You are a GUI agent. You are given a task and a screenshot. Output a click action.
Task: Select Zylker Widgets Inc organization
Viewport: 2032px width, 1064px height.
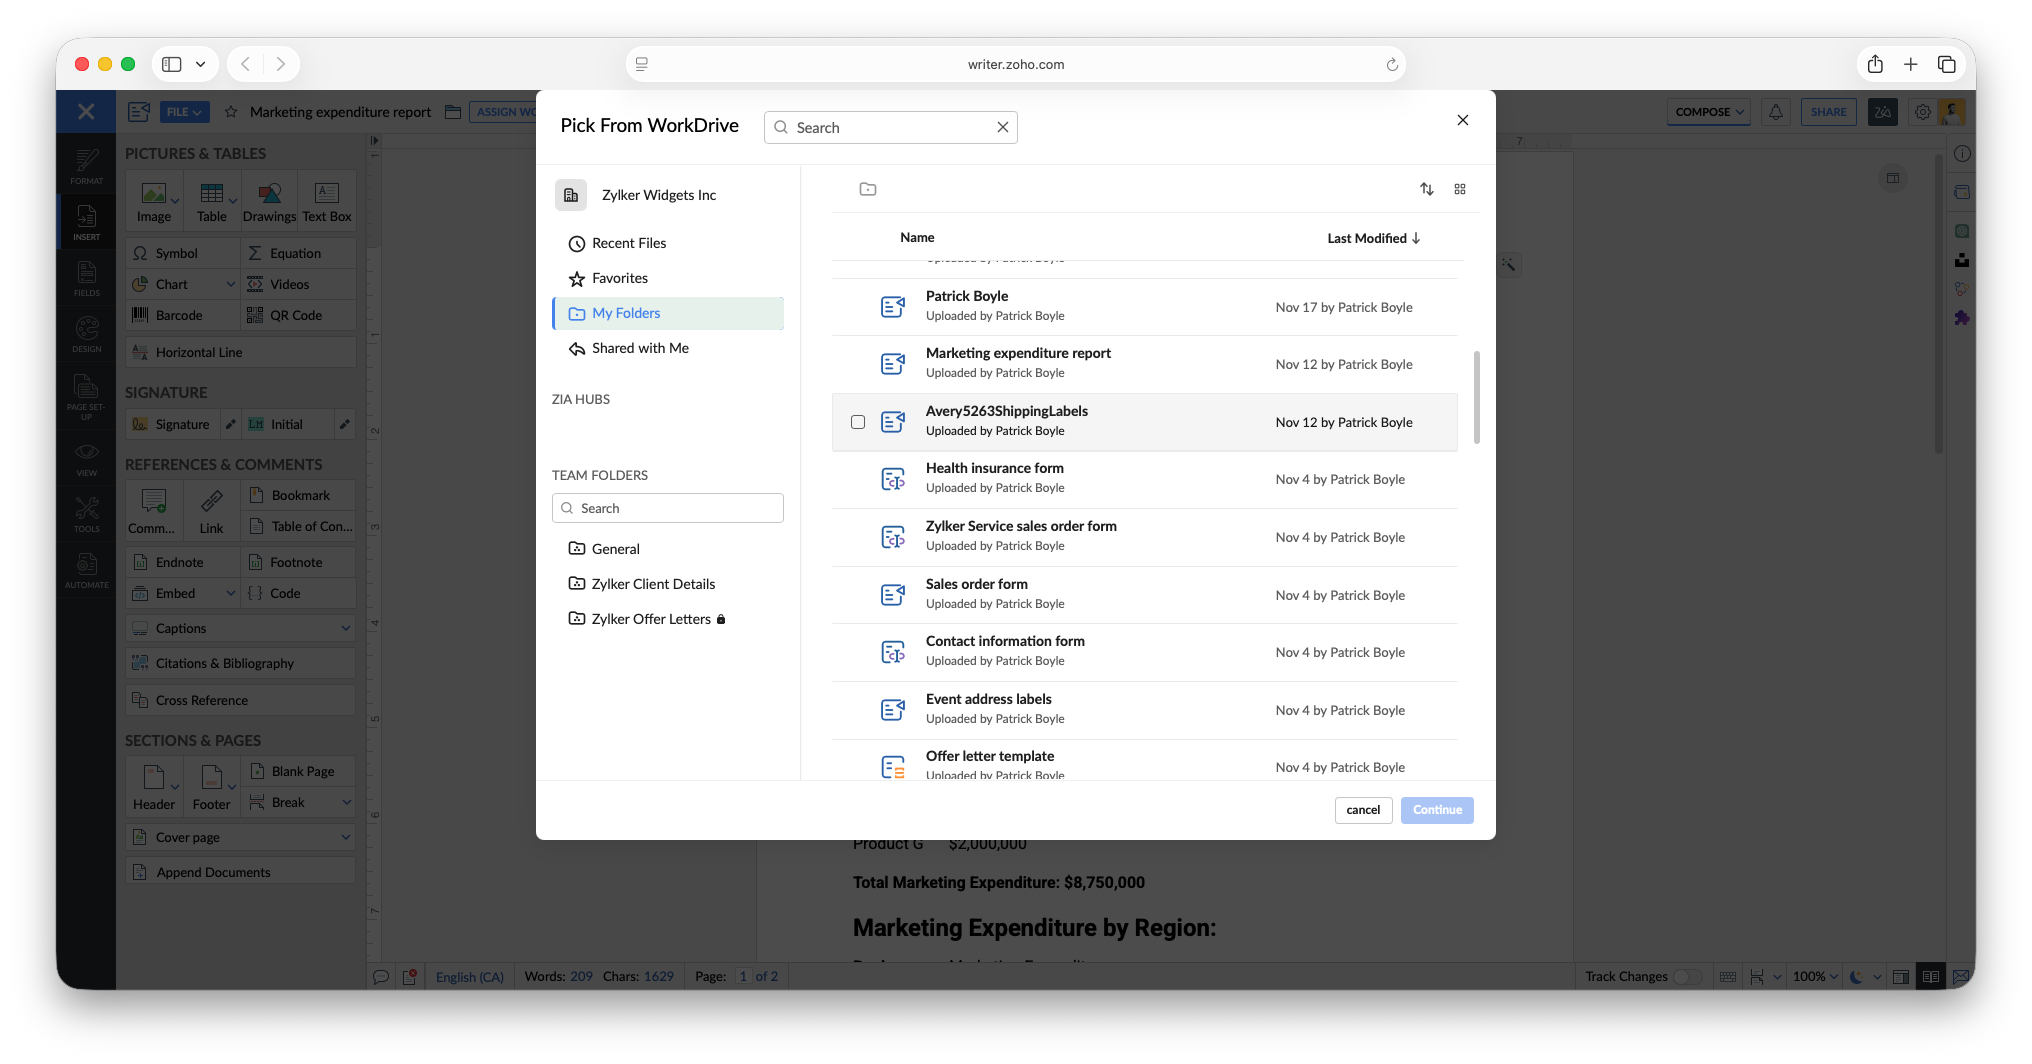637,195
